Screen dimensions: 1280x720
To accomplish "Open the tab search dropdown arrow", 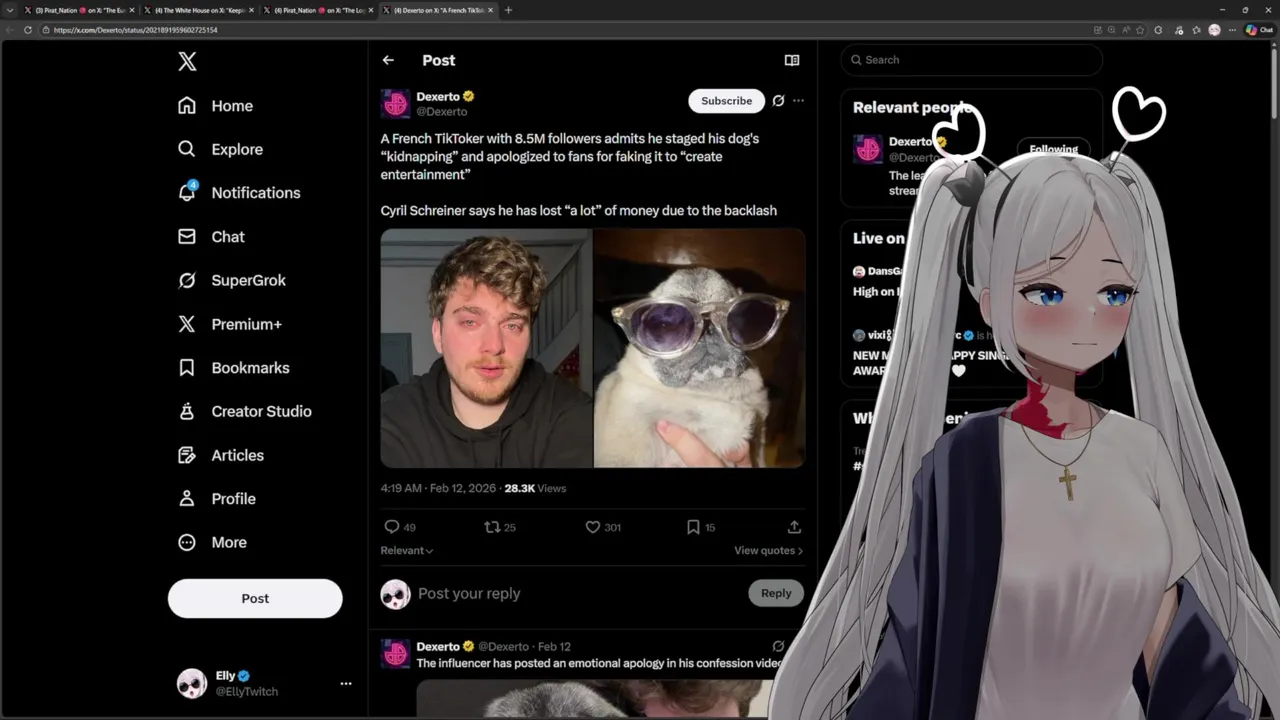I will [x=9, y=10].
